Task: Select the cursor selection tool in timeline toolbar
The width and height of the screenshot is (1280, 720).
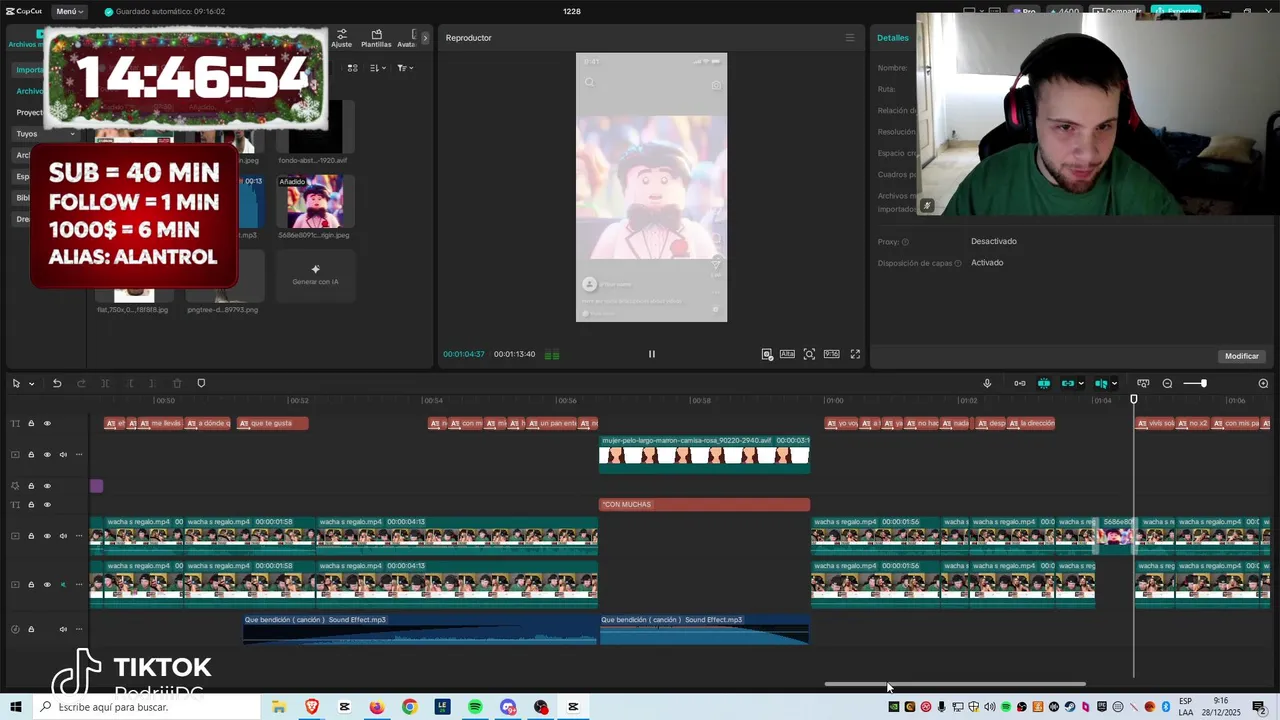Action: point(16,383)
